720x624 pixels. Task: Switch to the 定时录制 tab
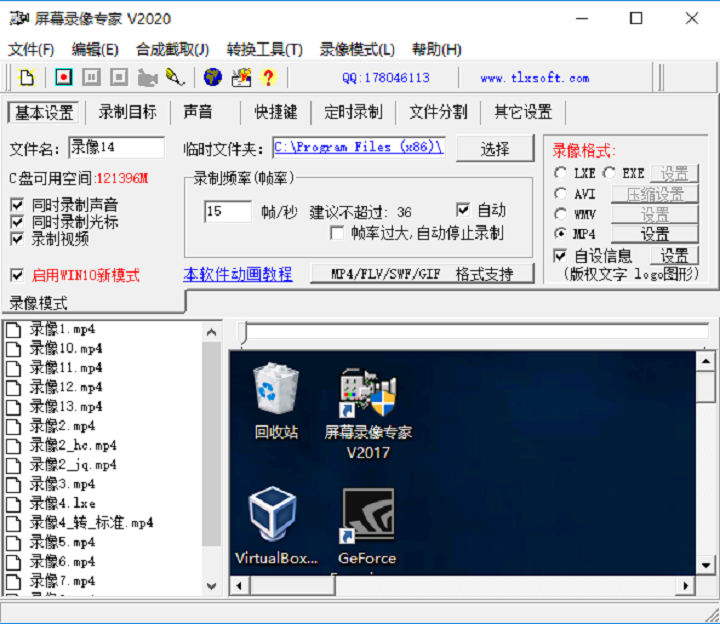[x=353, y=112]
